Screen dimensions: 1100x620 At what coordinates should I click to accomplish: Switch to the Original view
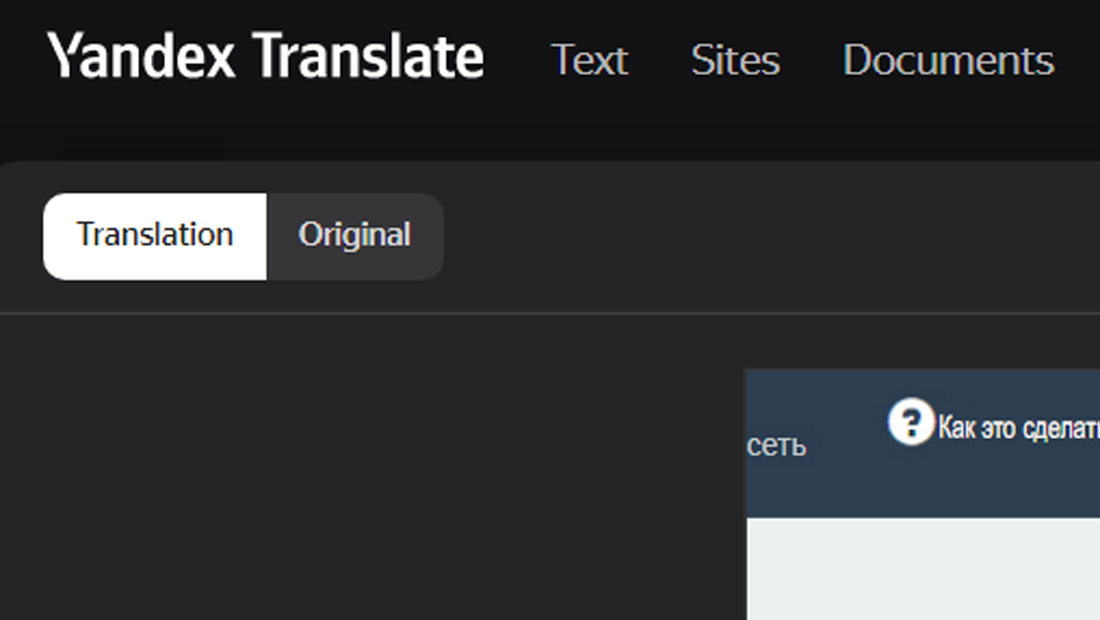[x=355, y=236]
